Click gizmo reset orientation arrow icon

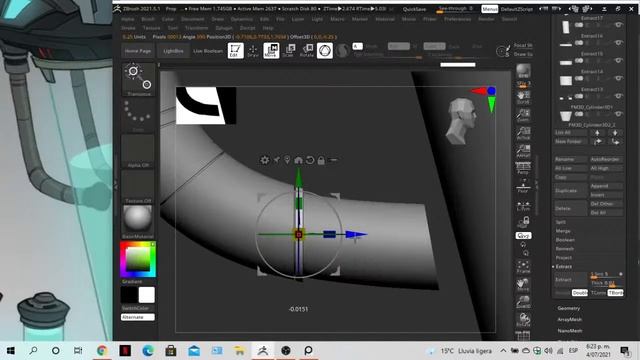coord(310,160)
